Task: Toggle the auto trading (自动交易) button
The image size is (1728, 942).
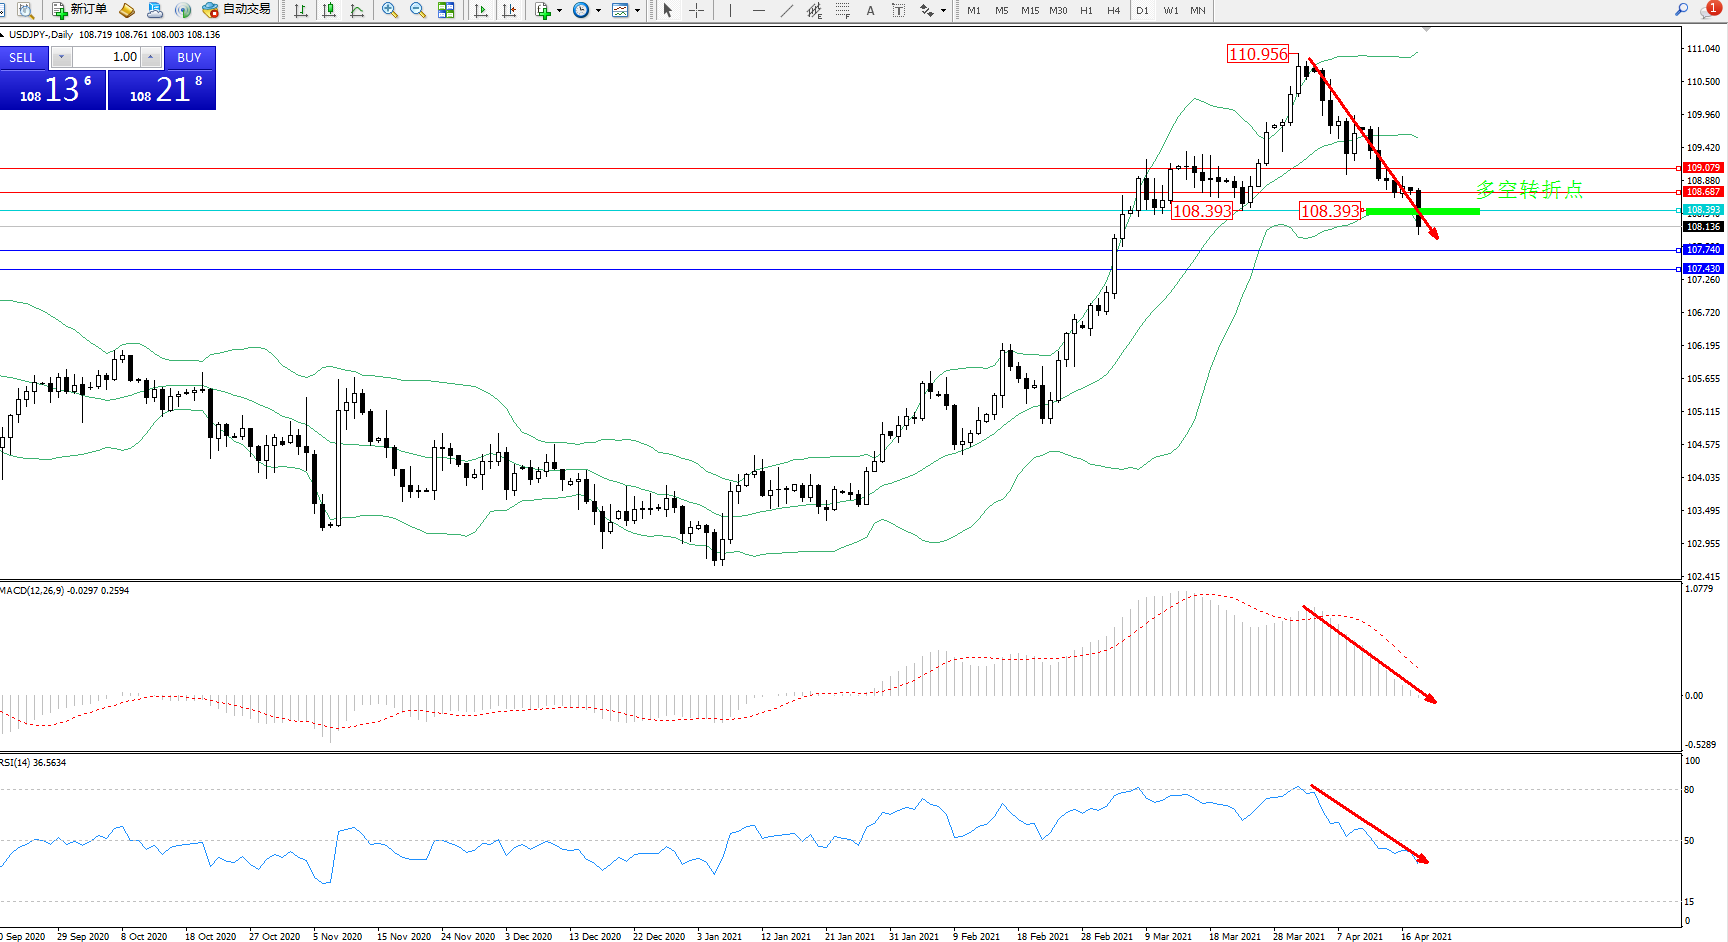Action: (237, 10)
